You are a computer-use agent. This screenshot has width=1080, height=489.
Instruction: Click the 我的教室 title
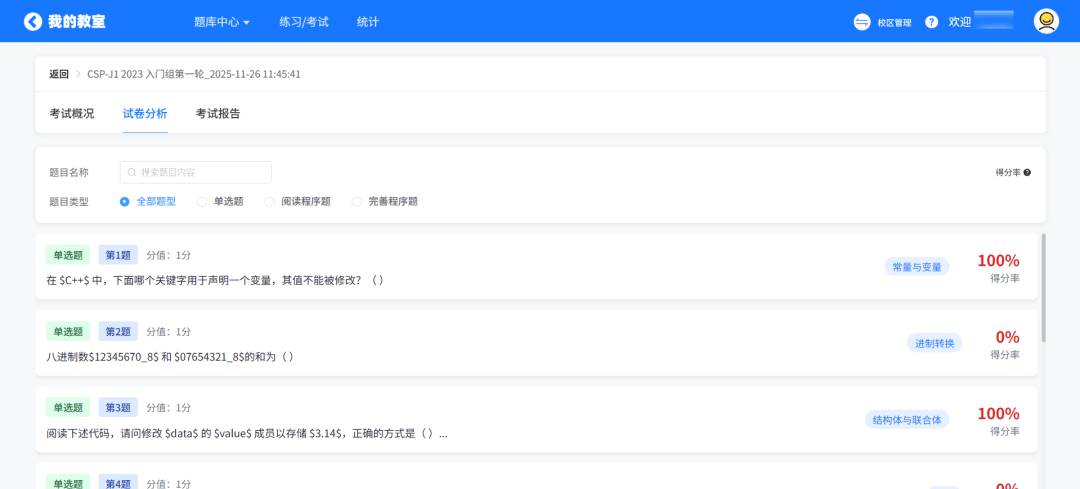point(76,22)
